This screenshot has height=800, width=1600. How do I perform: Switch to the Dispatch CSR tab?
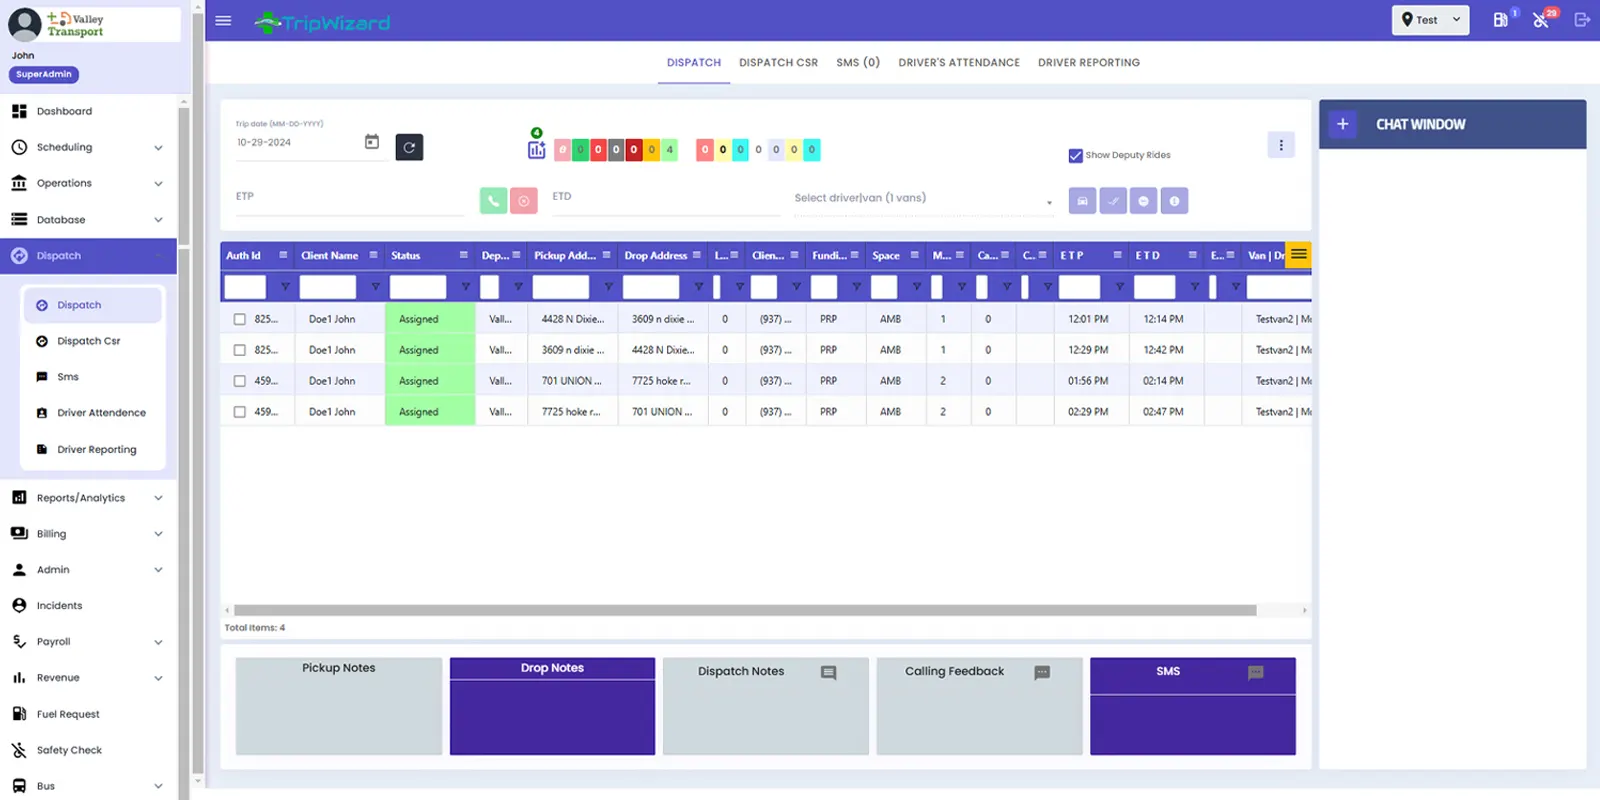778,63
